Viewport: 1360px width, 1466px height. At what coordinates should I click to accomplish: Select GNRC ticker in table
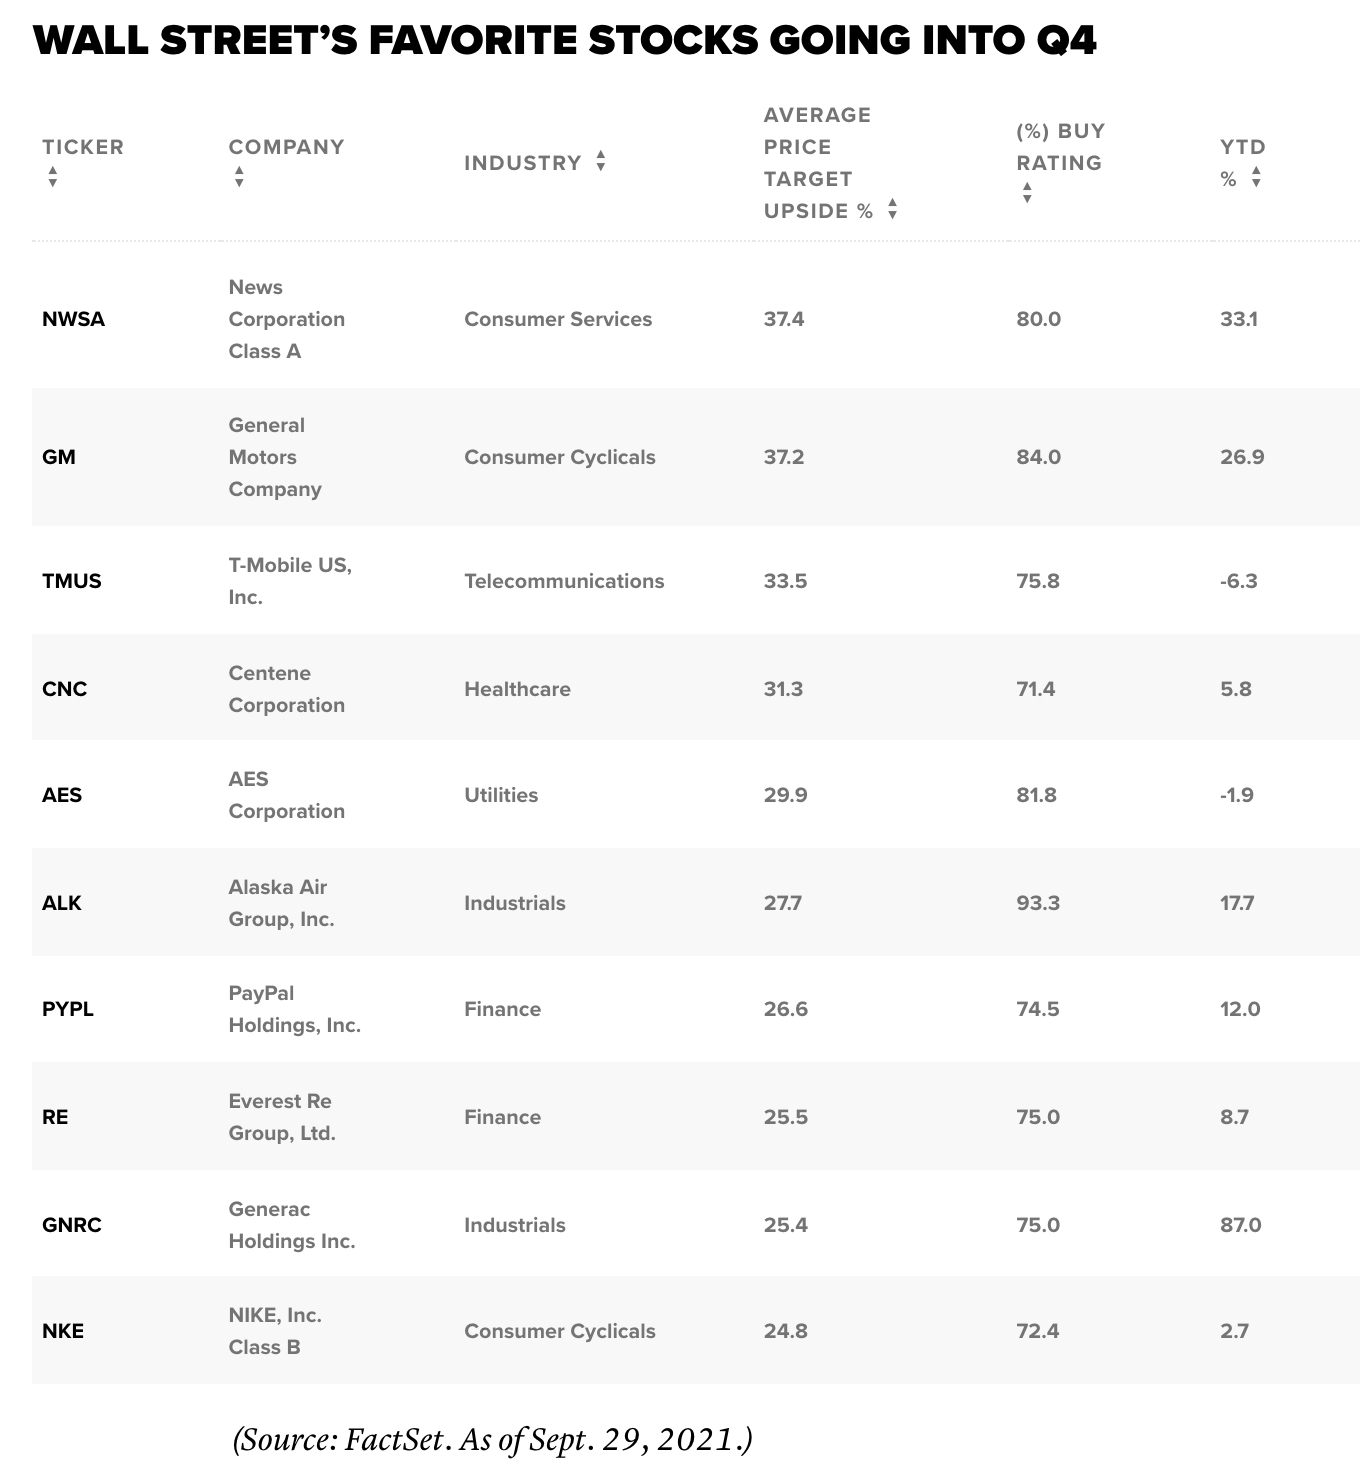pyautogui.click(x=72, y=1225)
